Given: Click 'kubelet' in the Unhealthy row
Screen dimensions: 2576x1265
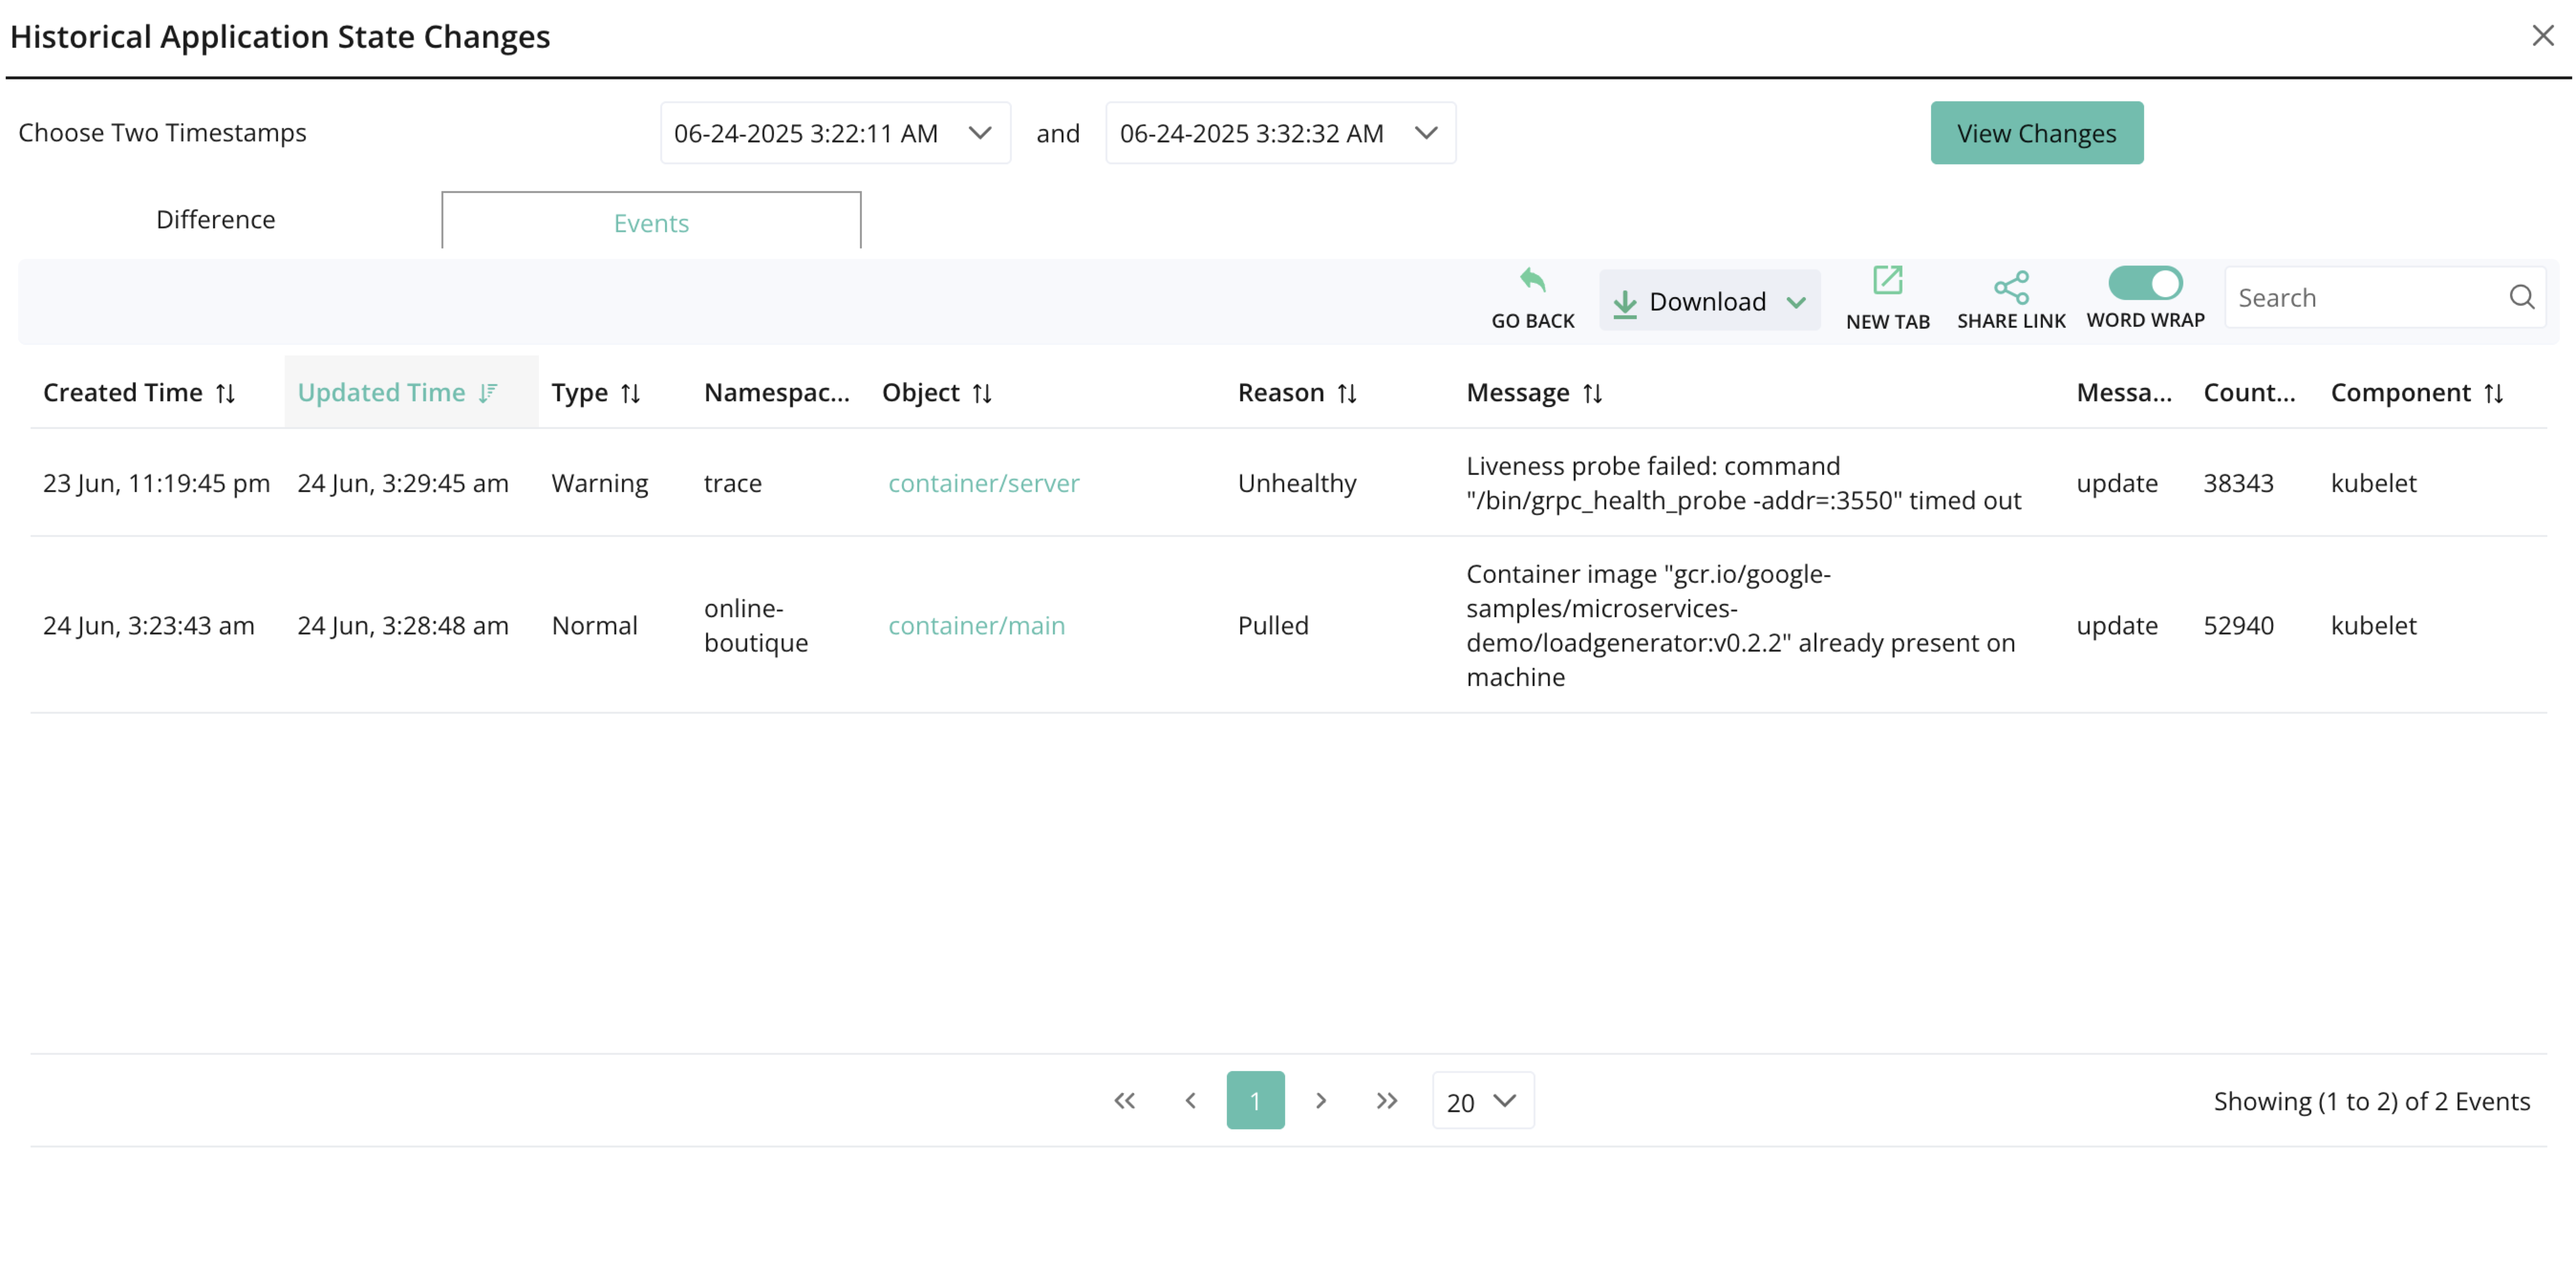Looking at the screenshot, I should [2373, 483].
